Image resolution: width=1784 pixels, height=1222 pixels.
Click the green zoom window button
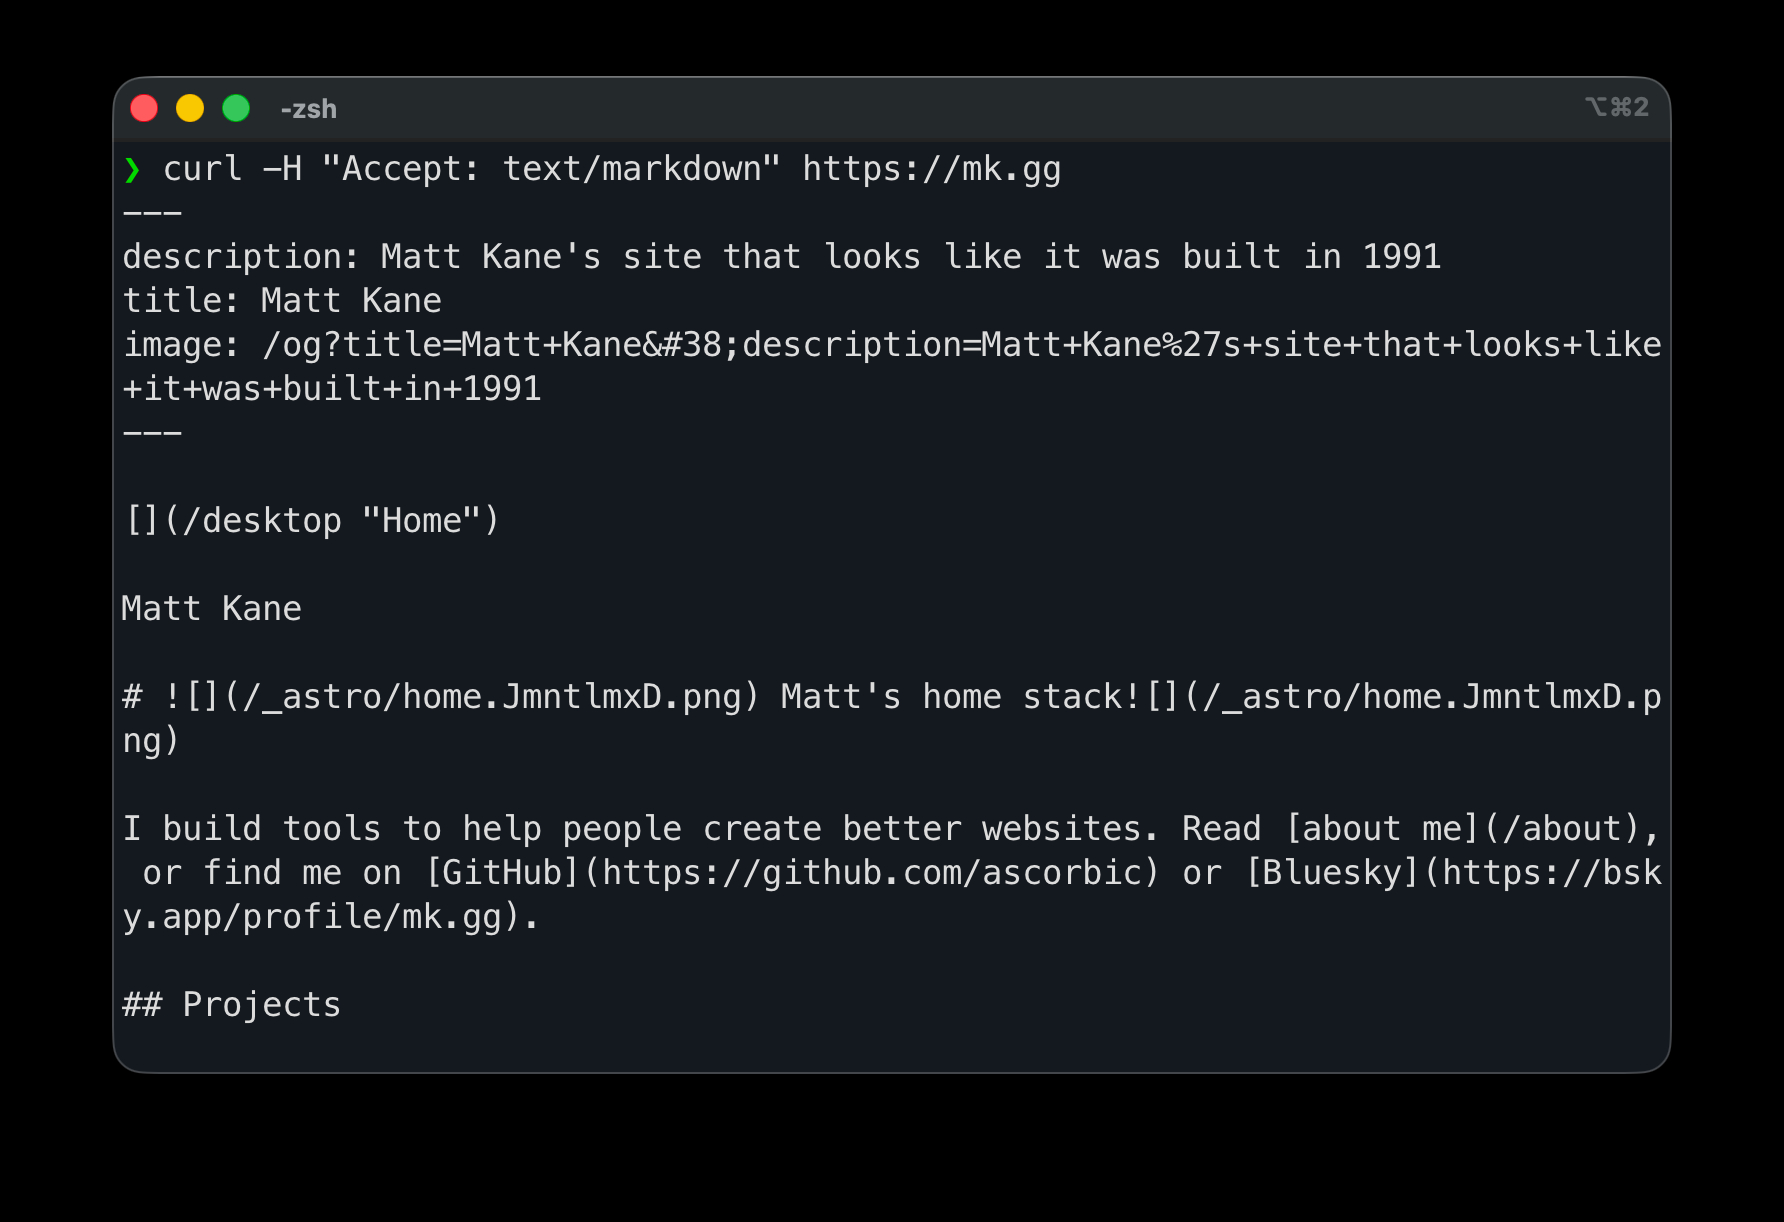236,108
